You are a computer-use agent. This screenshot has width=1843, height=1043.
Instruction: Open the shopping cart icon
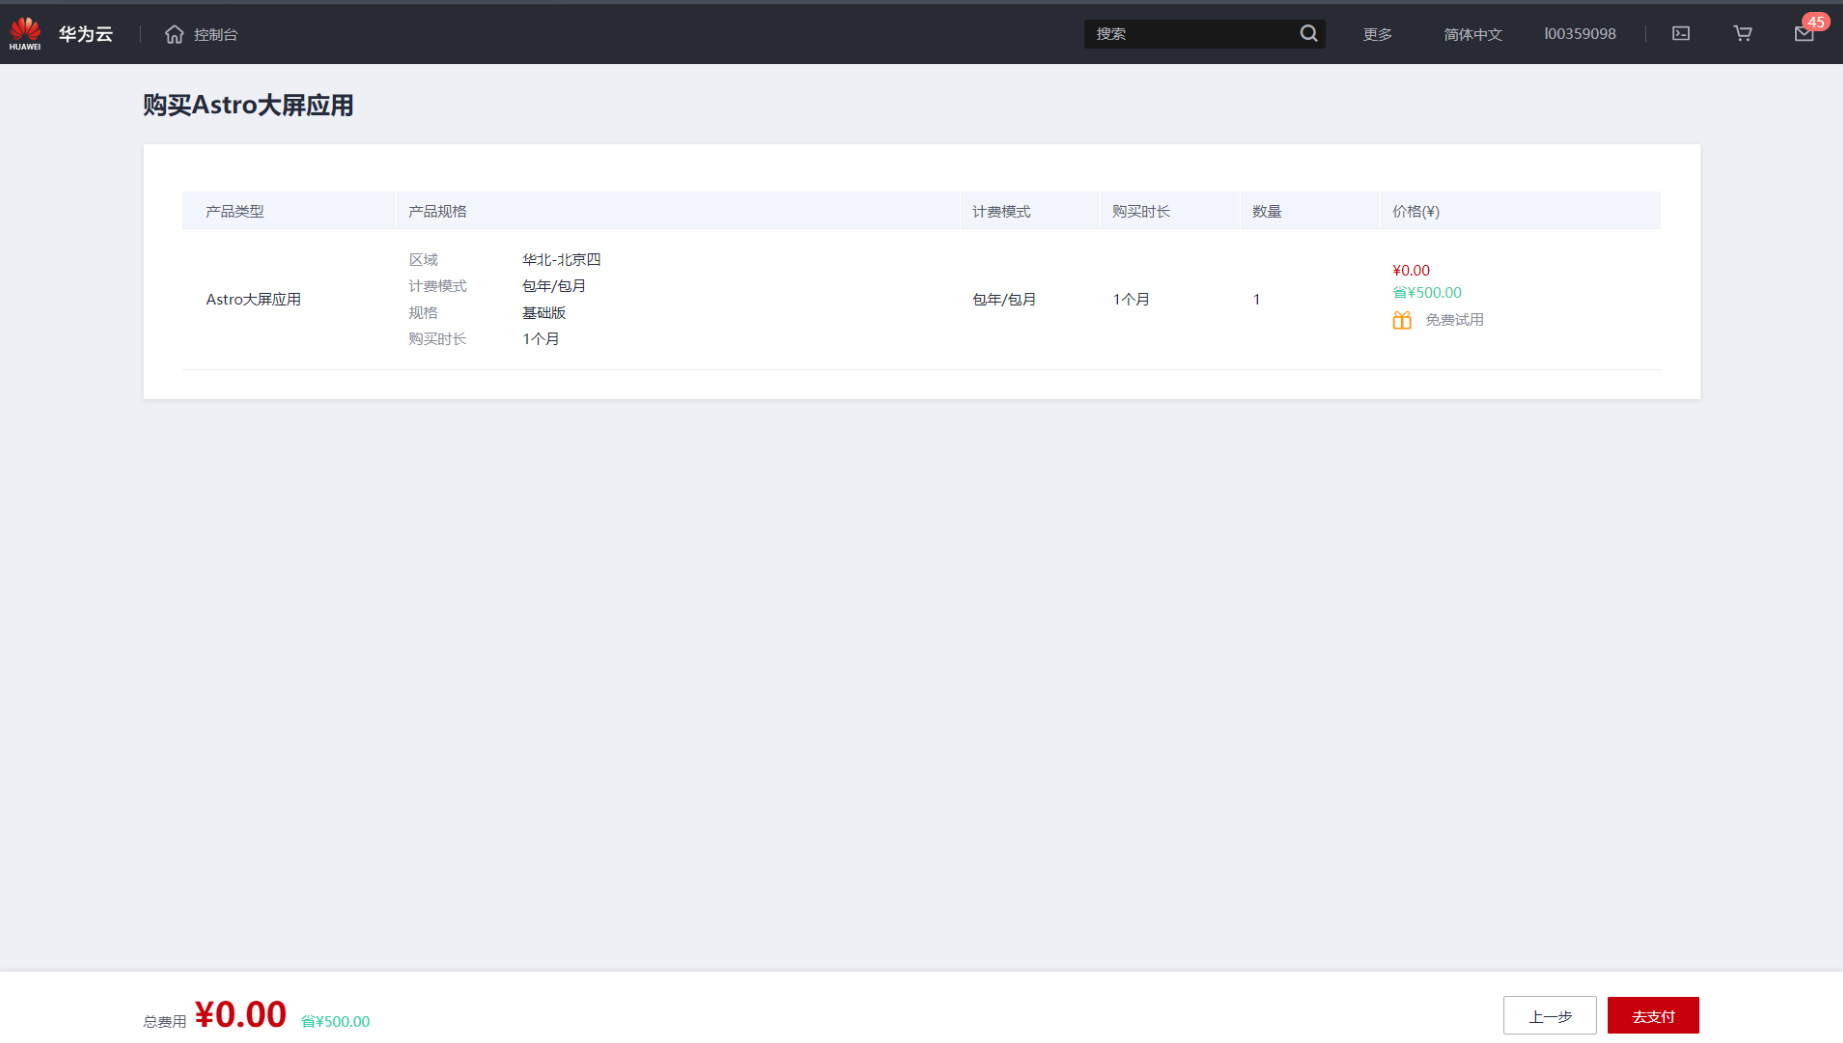pyautogui.click(x=1742, y=34)
